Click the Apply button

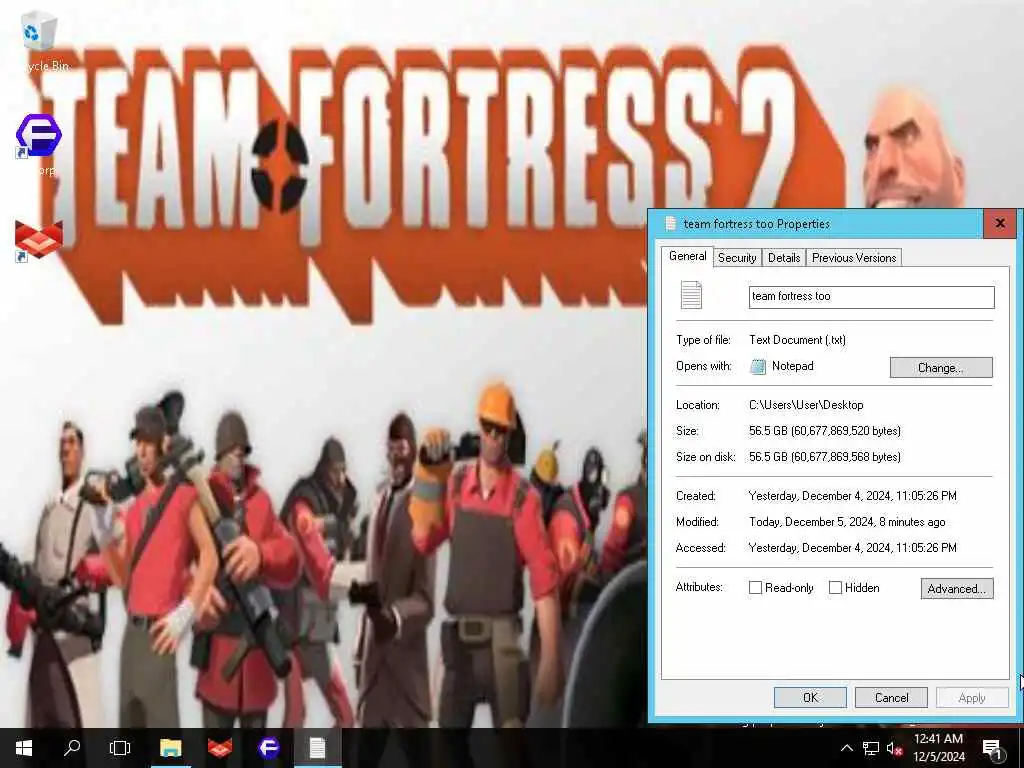pos(972,697)
